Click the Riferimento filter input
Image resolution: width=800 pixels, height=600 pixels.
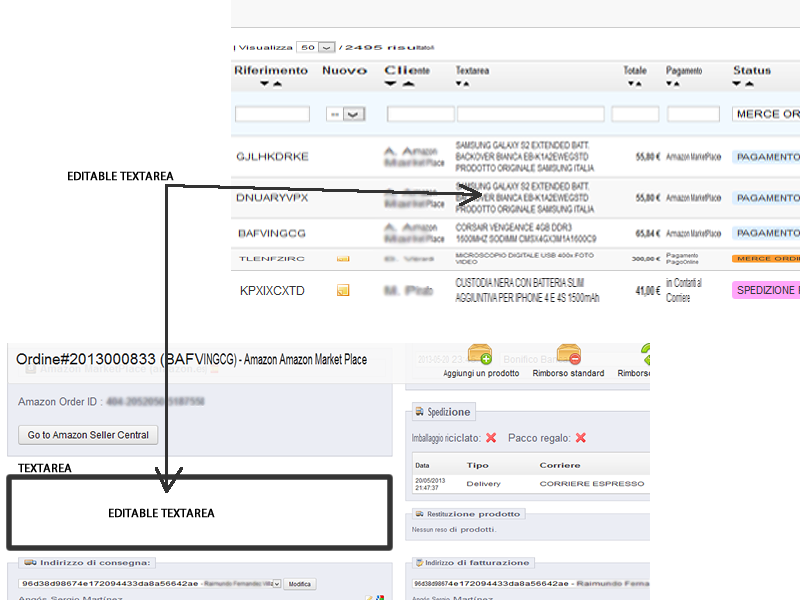272,114
